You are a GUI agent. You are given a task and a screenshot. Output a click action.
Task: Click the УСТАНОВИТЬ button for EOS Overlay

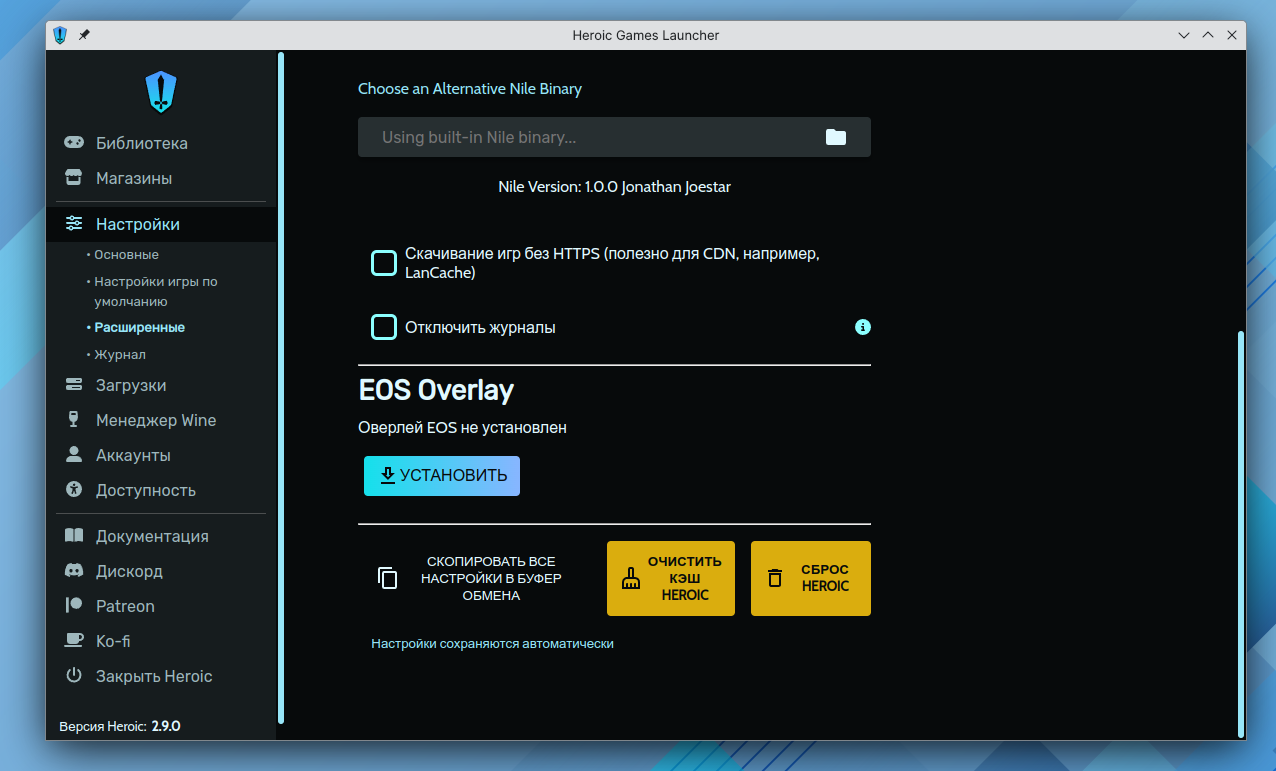[x=442, y=476]
